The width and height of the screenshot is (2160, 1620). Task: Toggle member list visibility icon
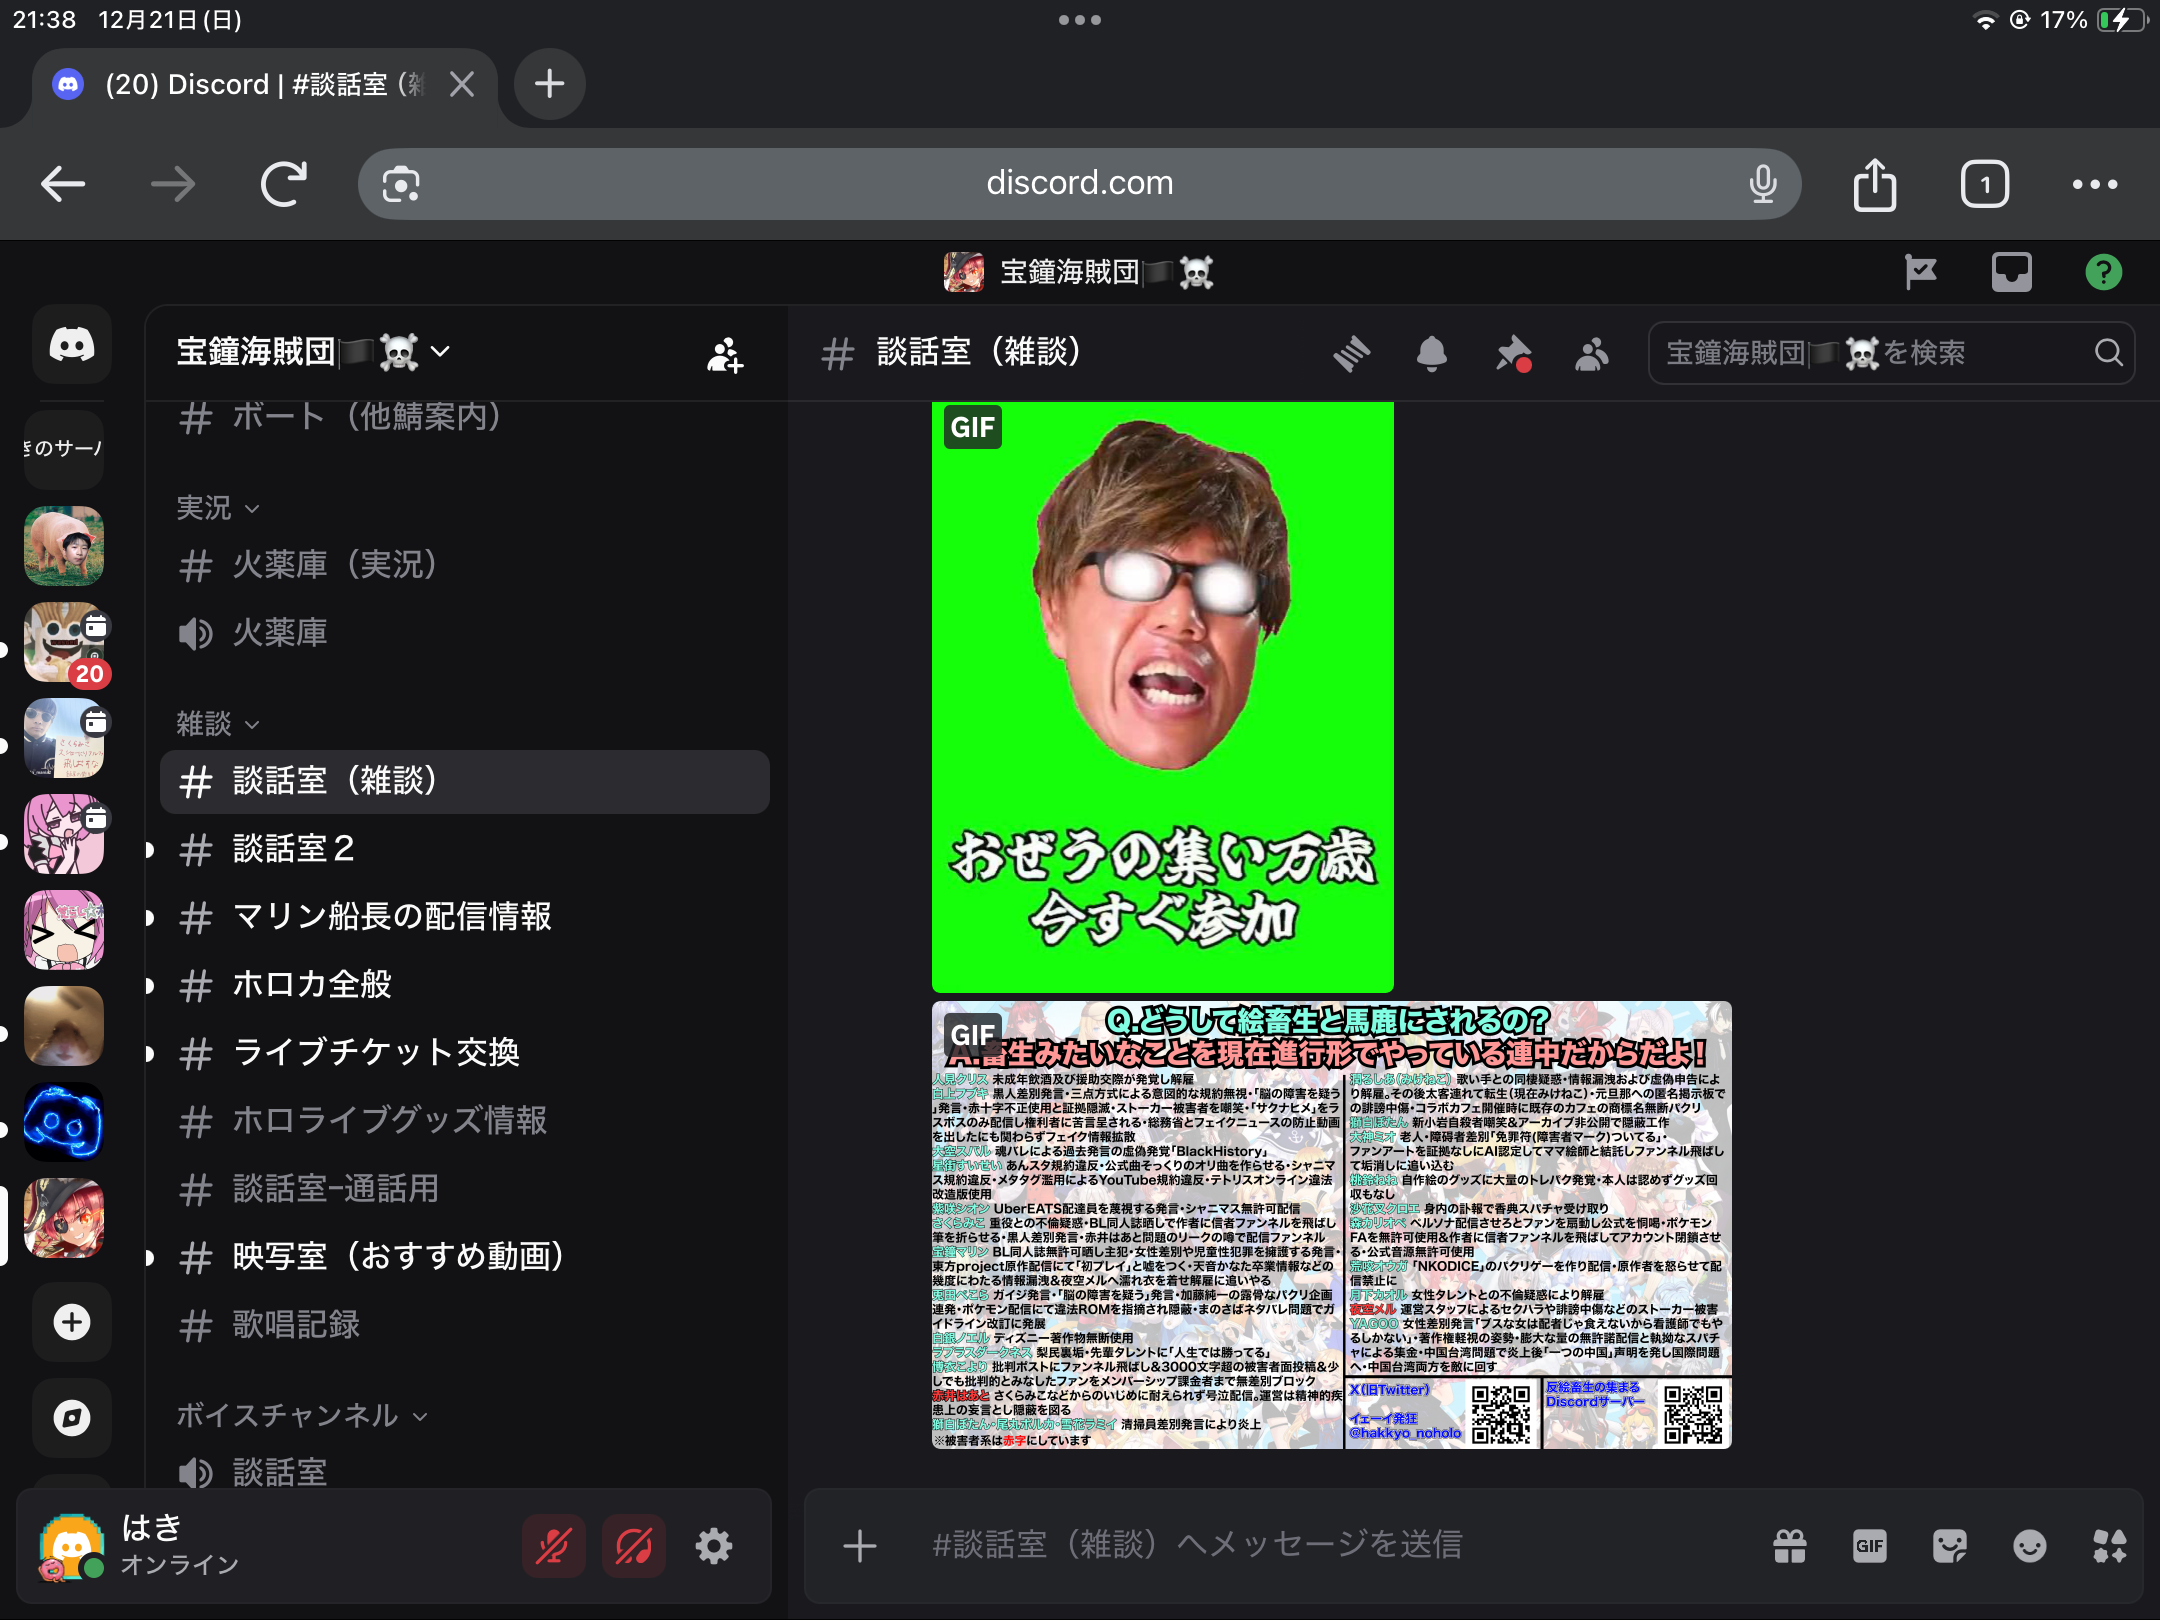click(1592, 353)
